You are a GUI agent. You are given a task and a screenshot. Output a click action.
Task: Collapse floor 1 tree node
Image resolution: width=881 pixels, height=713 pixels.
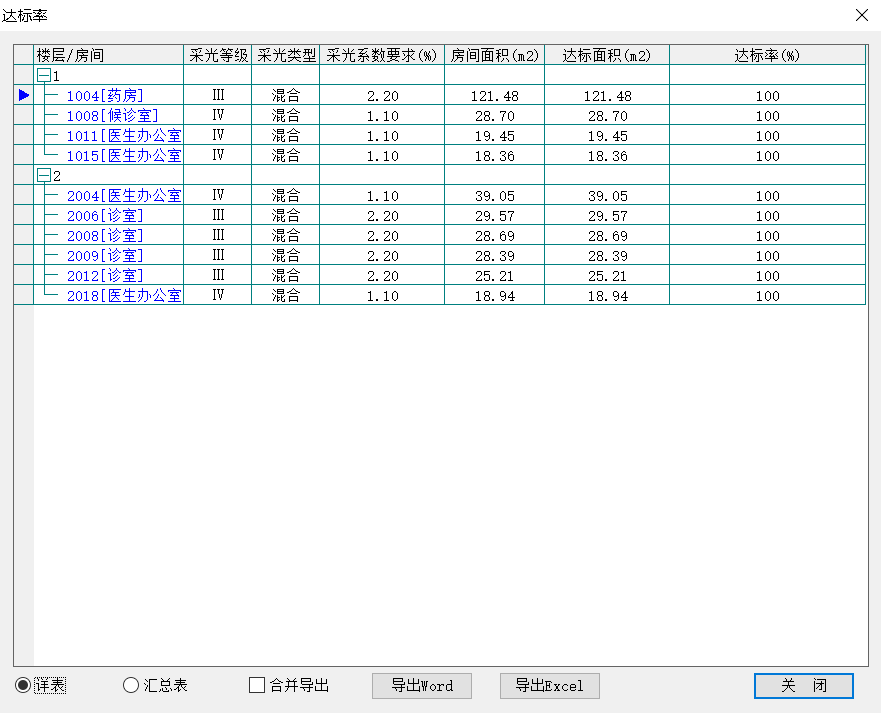click(43, 76)
